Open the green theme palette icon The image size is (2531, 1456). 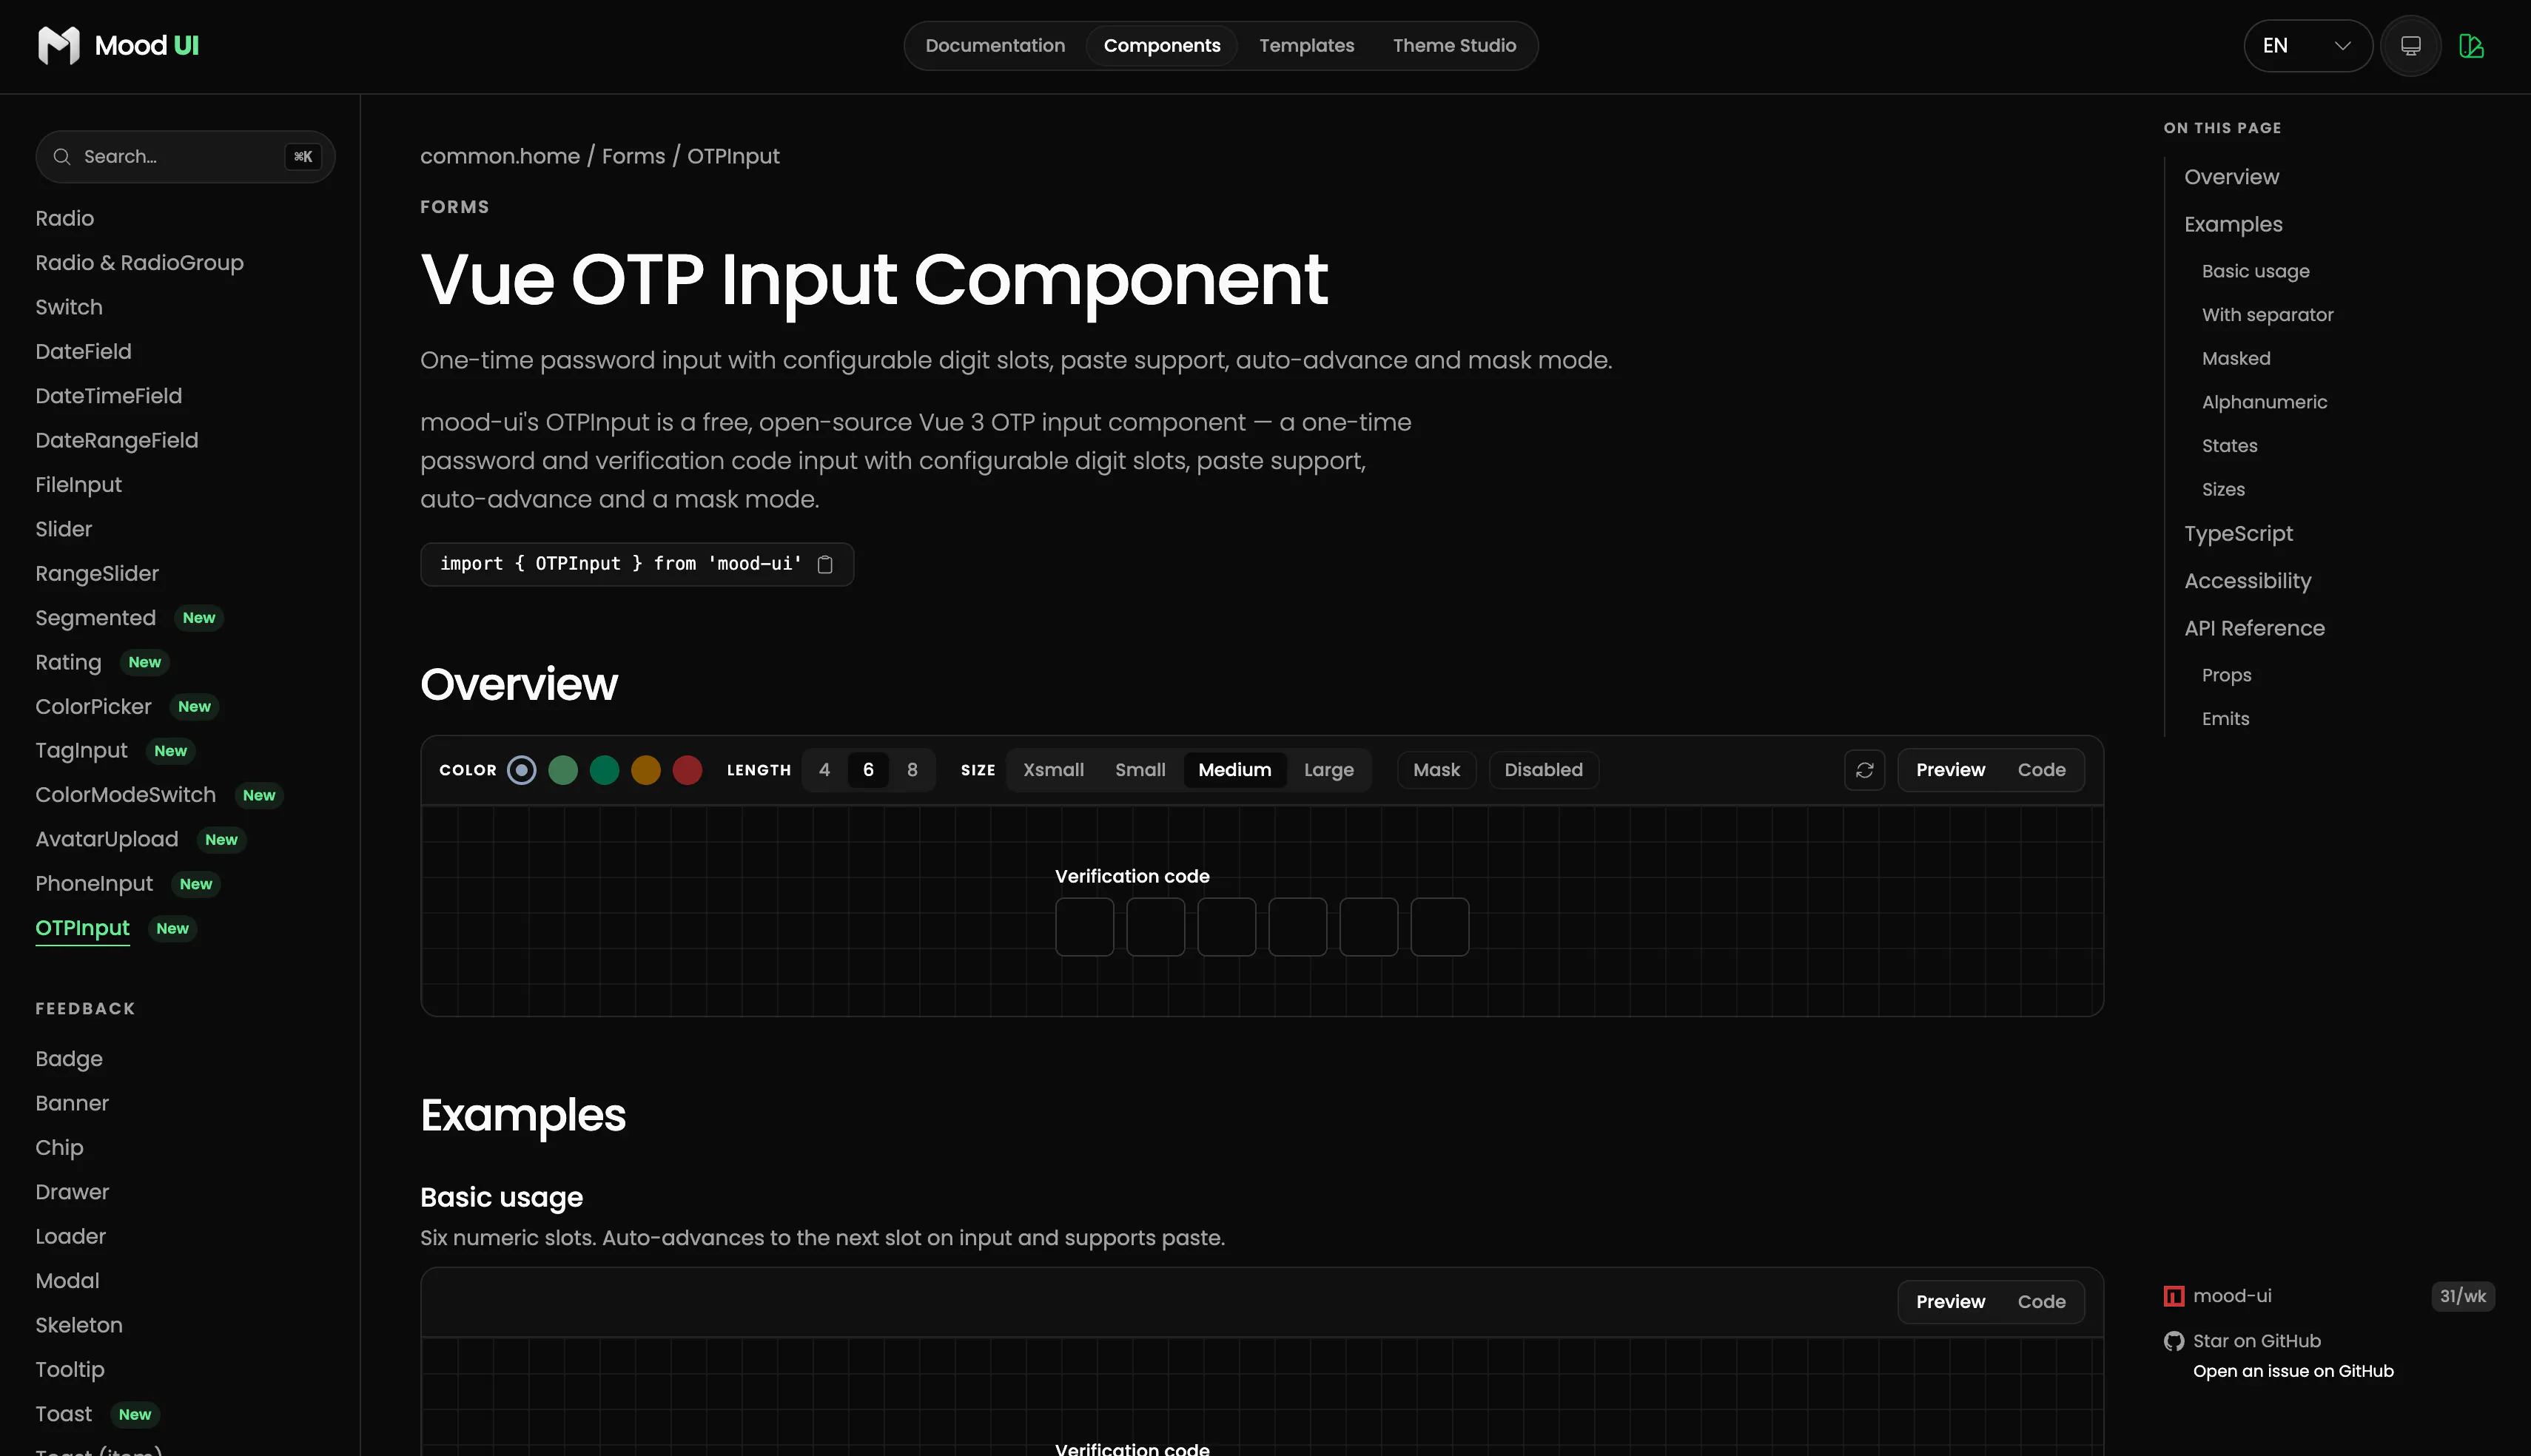tap(2471, 46)
